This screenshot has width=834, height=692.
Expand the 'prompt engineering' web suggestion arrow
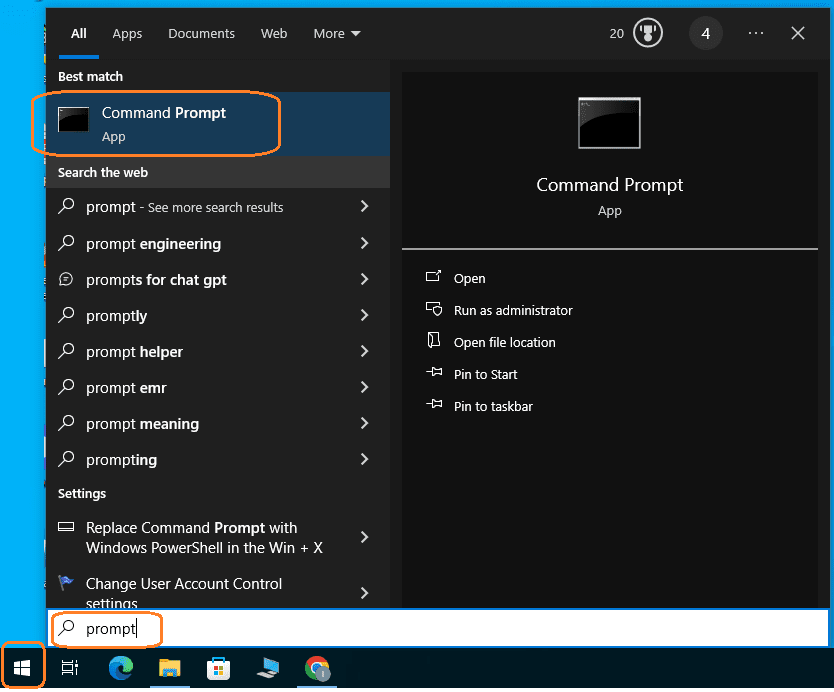pyautogui.click(x=364, y=243)
